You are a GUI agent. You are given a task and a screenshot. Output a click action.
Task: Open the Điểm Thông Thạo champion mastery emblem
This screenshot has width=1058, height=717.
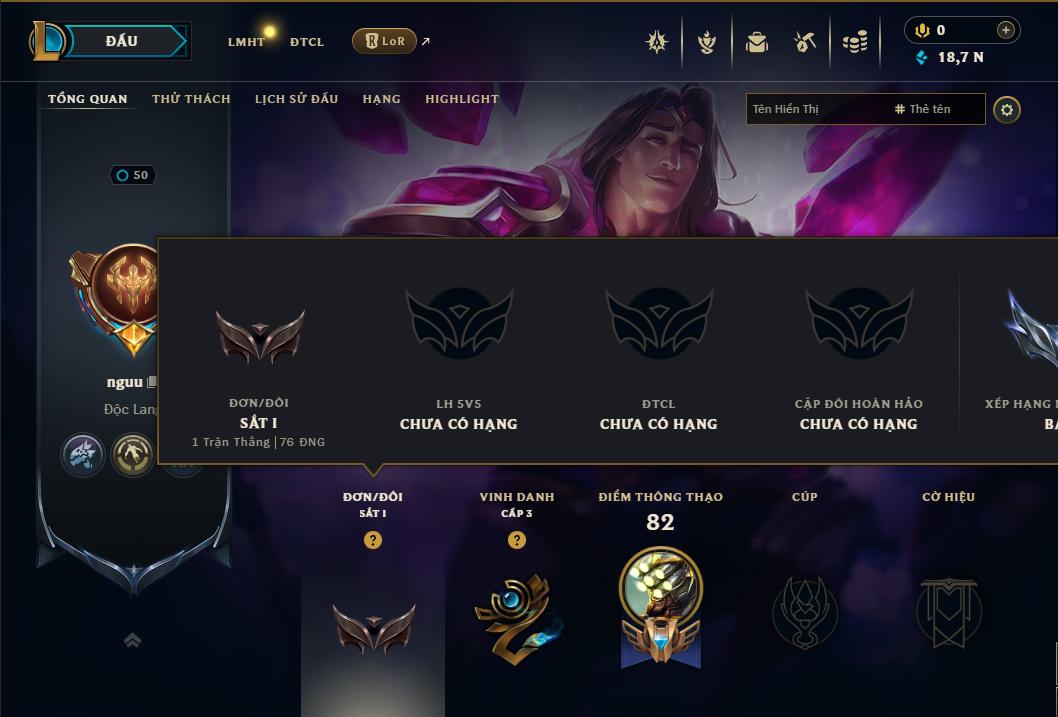(x=661, y=606)
